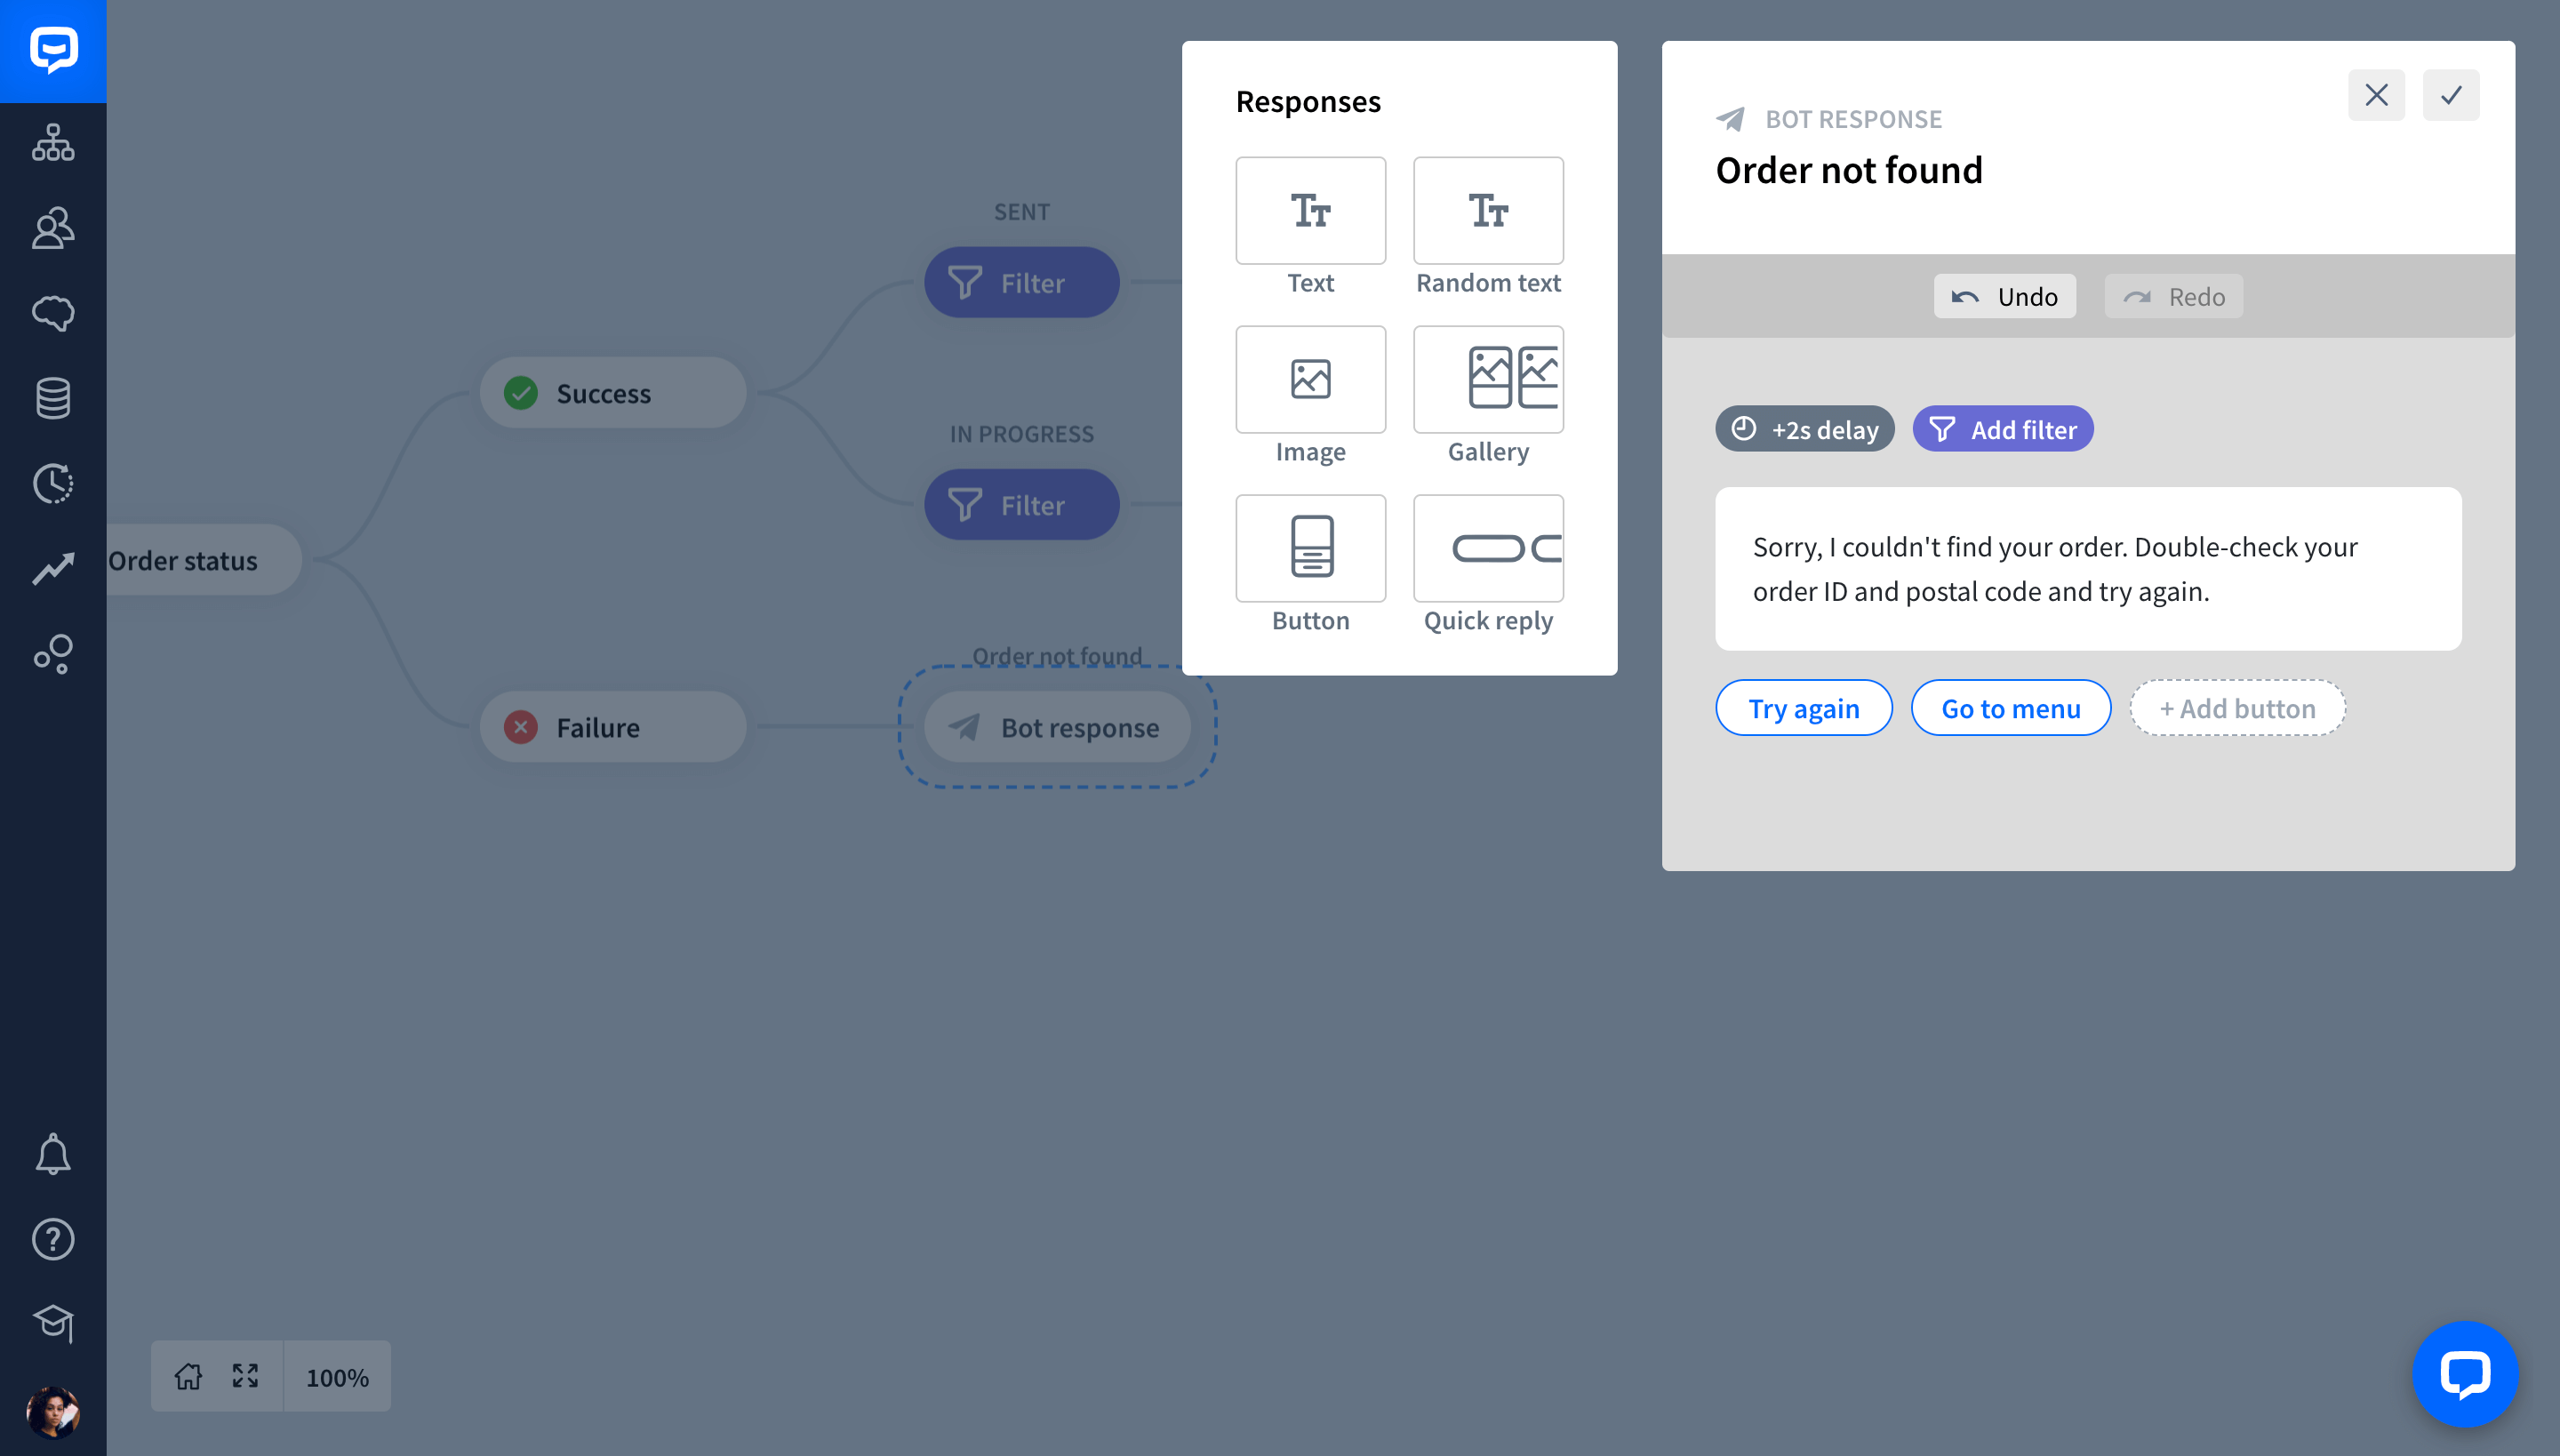The image size is (2560, 1456).
Task: Open the live chat widget
Action: click(x=2465, y=1374)
